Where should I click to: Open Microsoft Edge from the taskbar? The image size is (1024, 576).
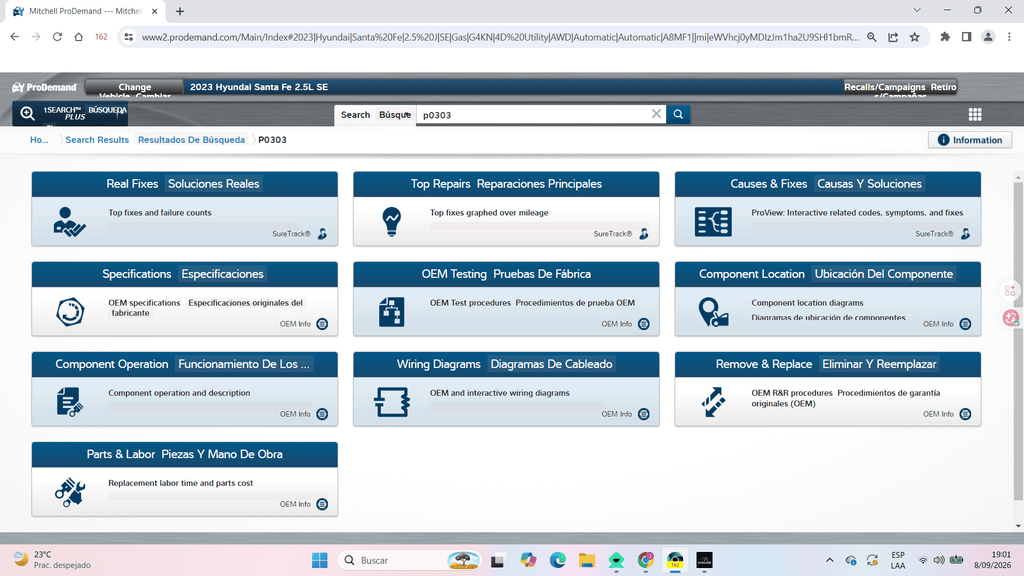[x=558, y=560]
